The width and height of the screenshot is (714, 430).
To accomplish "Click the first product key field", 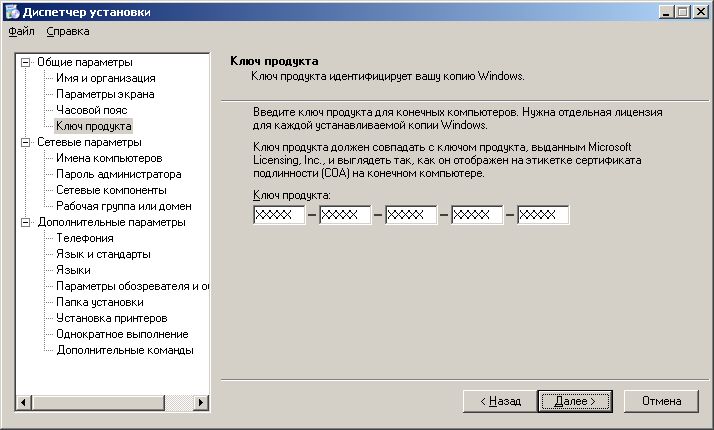I will point(279,215).
